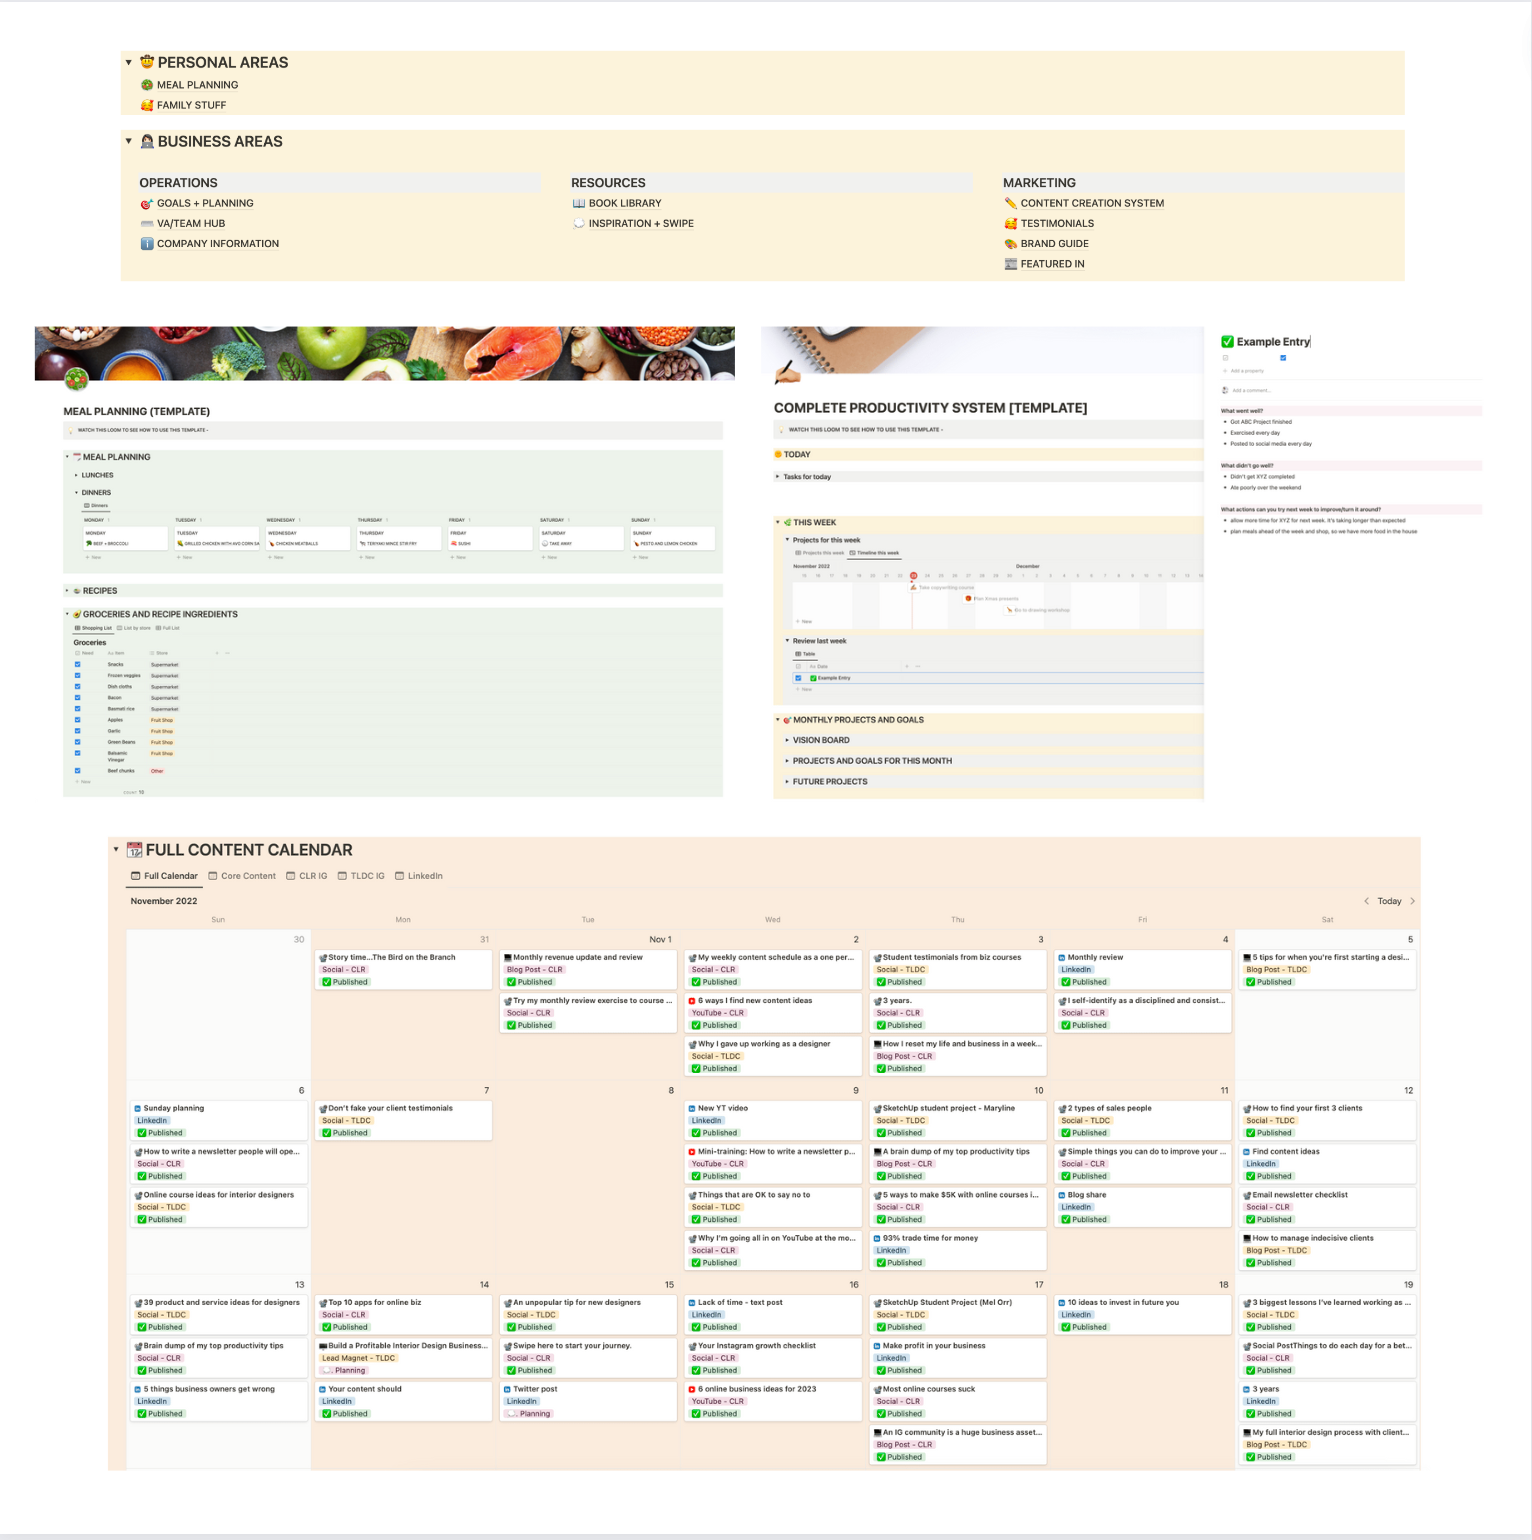
Task: Toggle the Beef chunks grocery checkbox
Action: coord(78,771)
